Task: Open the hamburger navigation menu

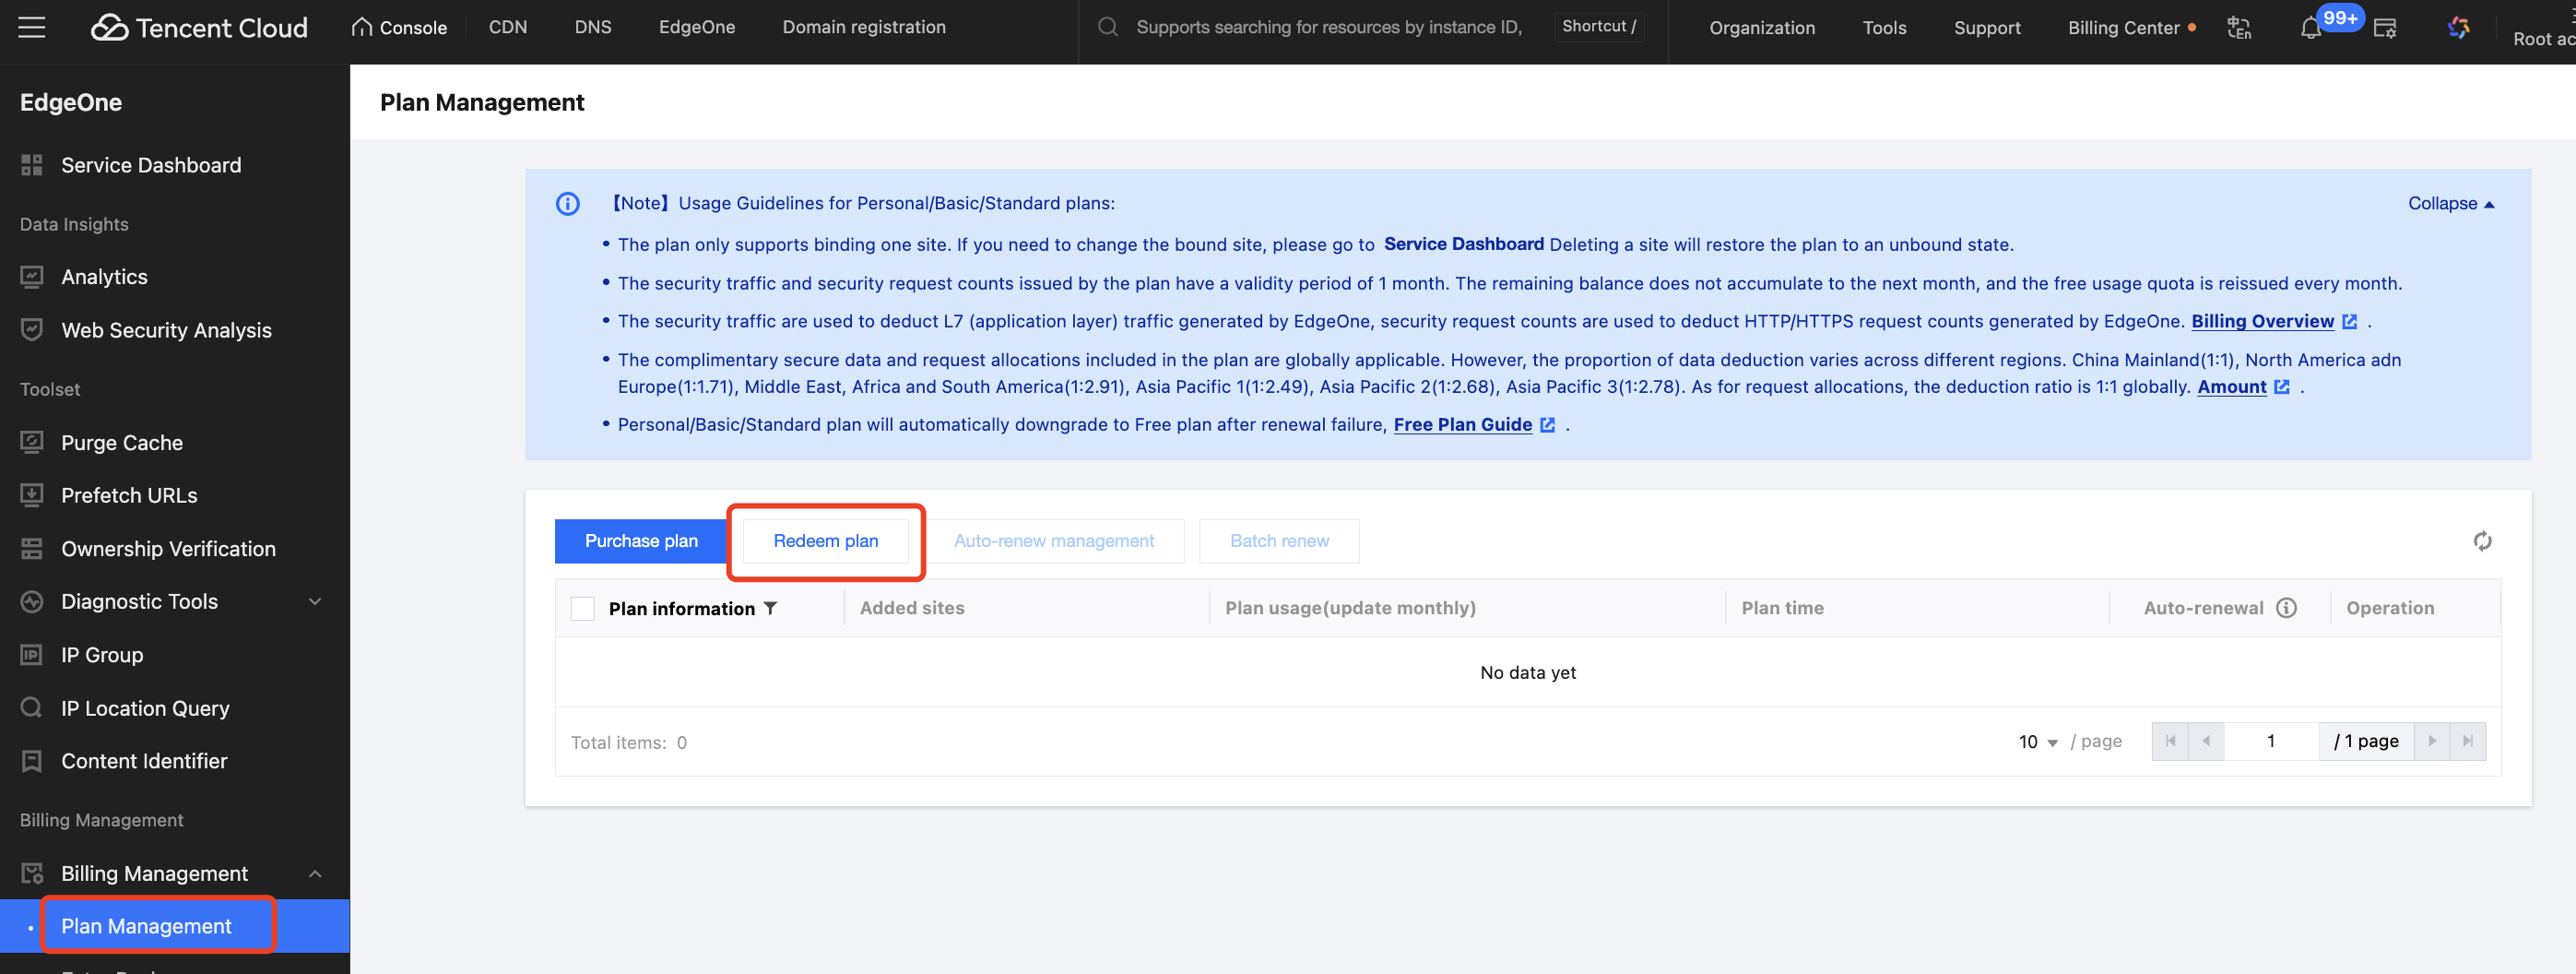Action: coord(32,27)
